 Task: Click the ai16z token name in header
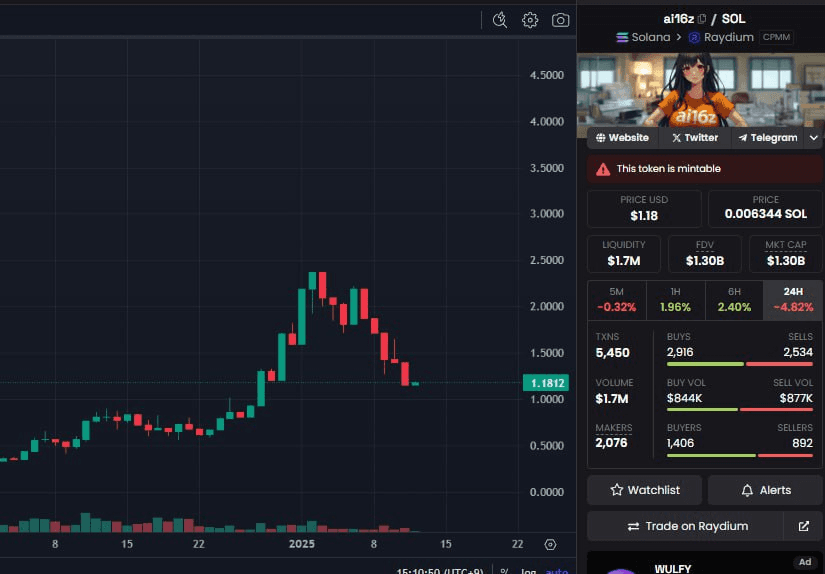[x=679, y=19]
